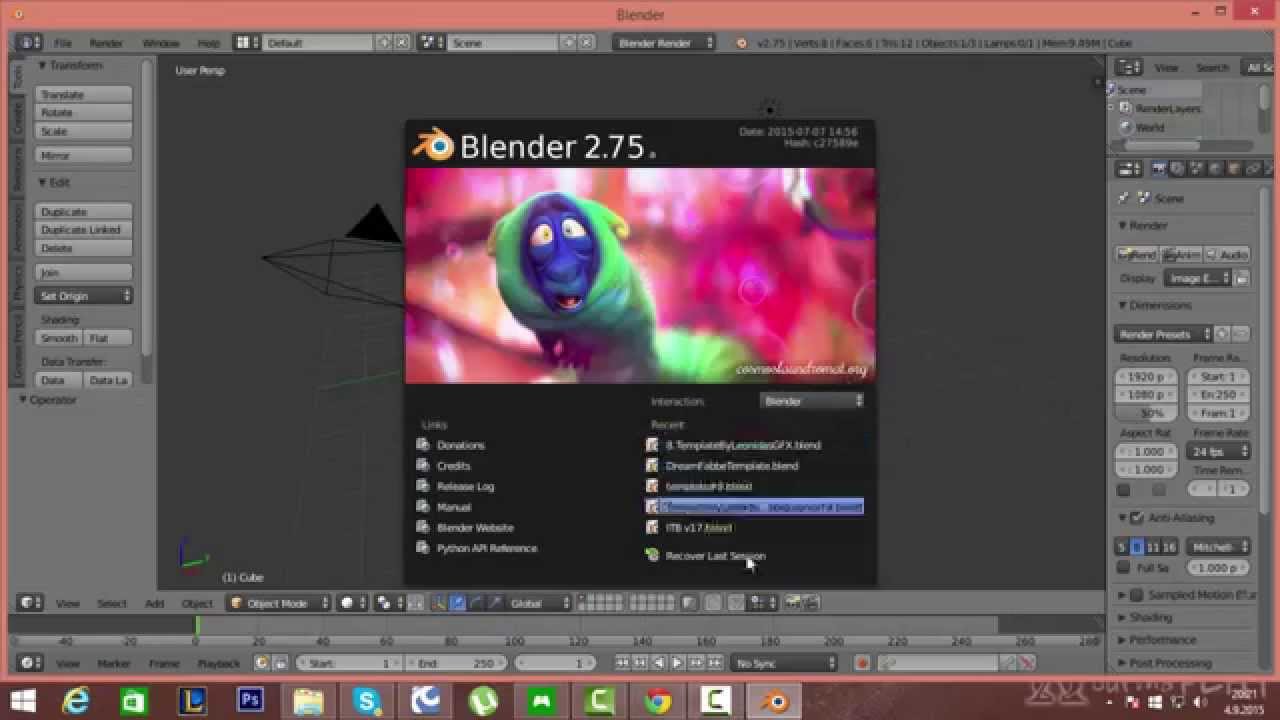The height and width of the screenshot is (720, 1280).
Task: Open the File menu
Action: 63,43
